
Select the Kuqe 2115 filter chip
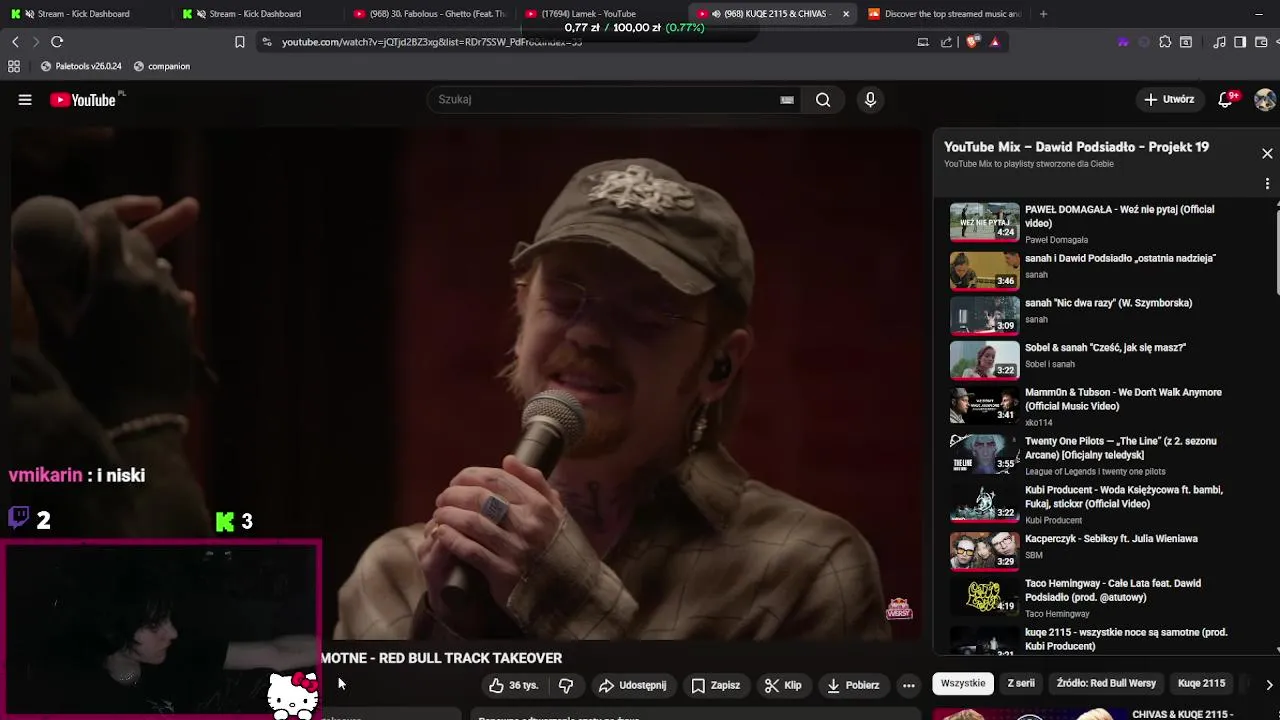click(x=1201, y=683)
